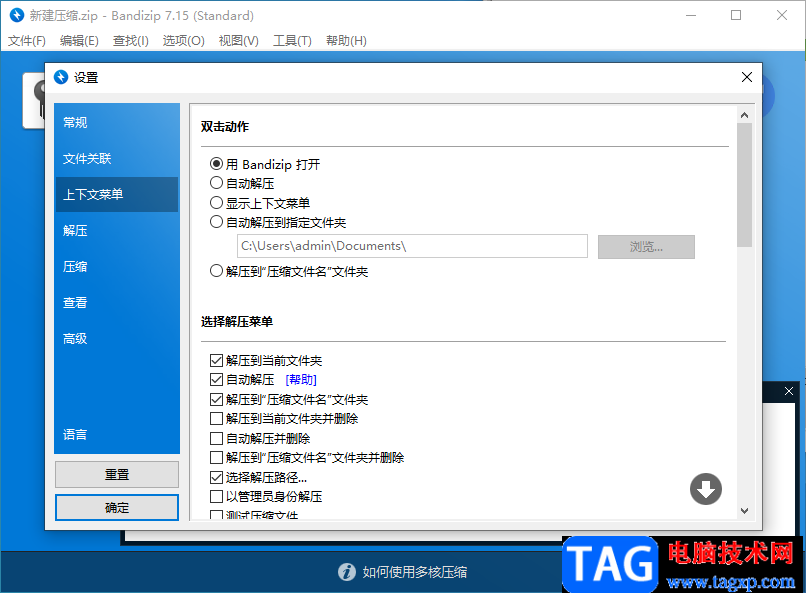This screenshot has width=806, height=593.
Task: Uncheck 解压到当前文件夹 checkbox
Action: click(216, 360)
